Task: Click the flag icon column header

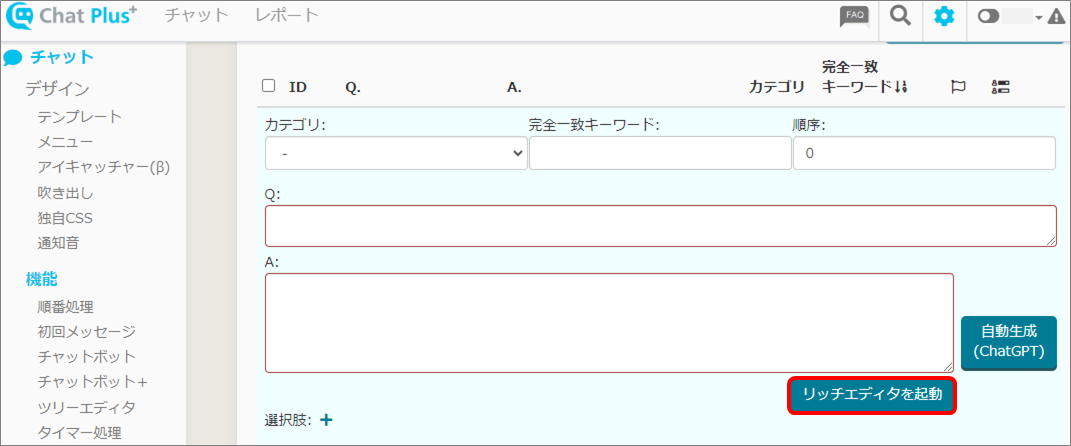Action: click(957, 87)
